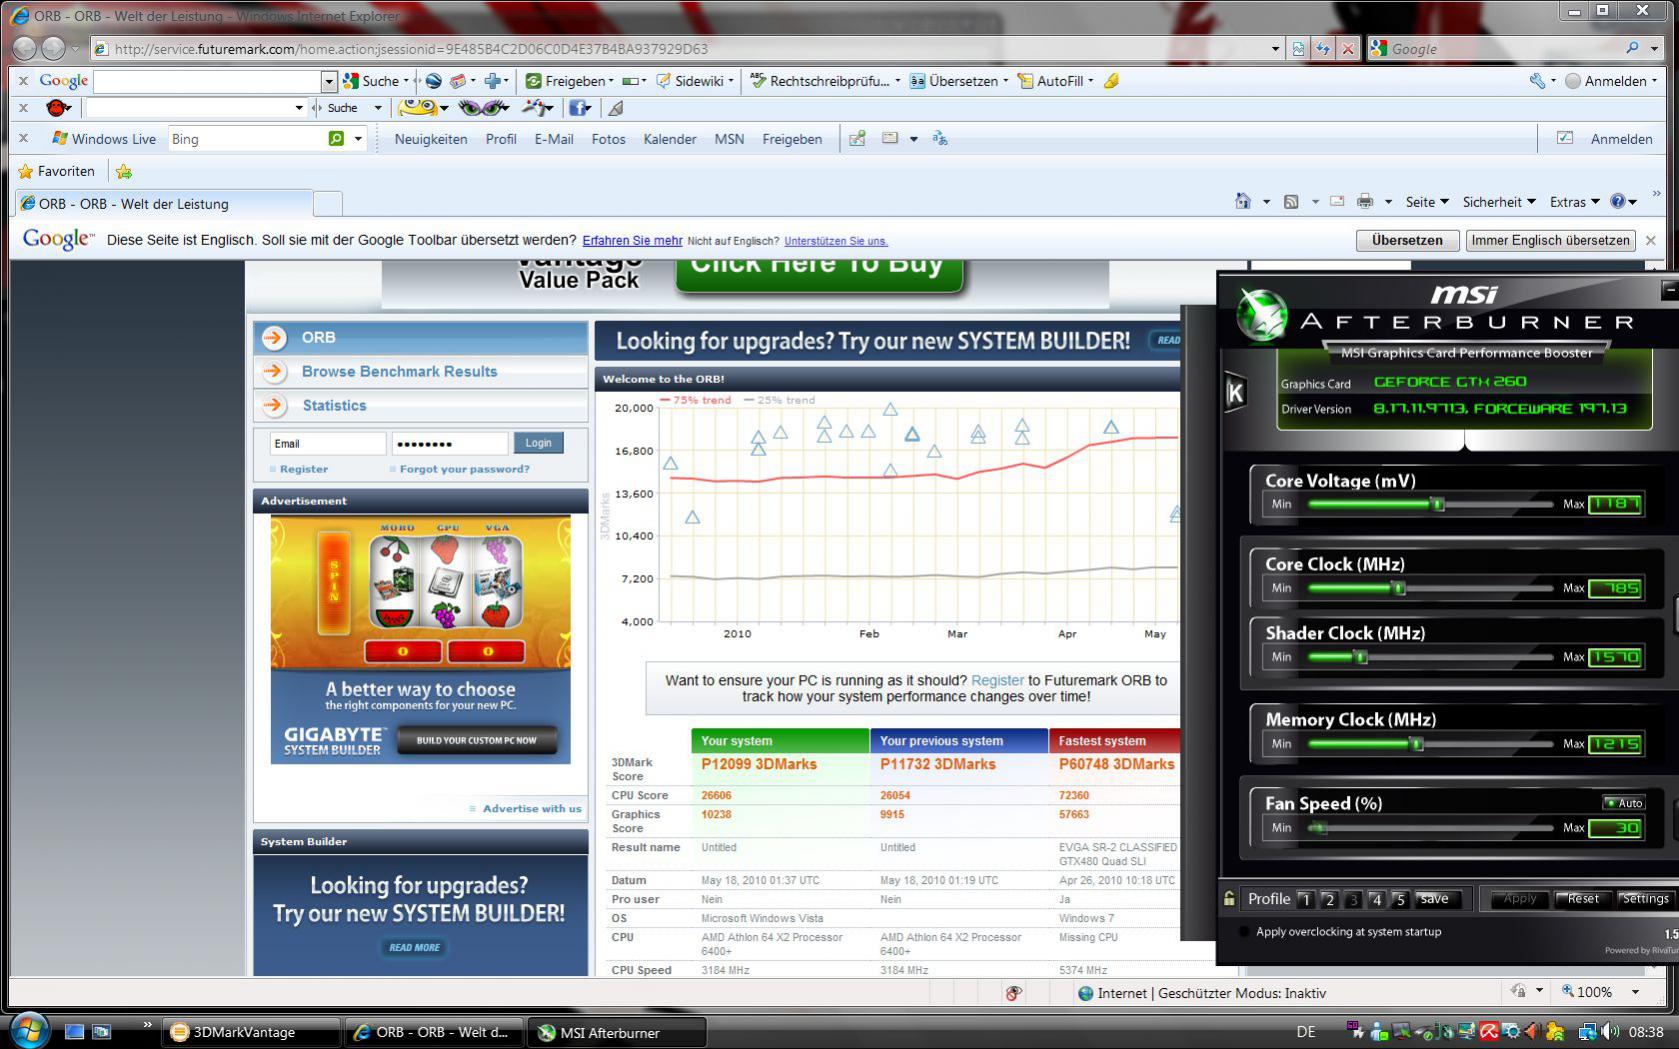The image size is (1679, 1049).
Task: Open the Statistics menu item
Action: point(334,405)
